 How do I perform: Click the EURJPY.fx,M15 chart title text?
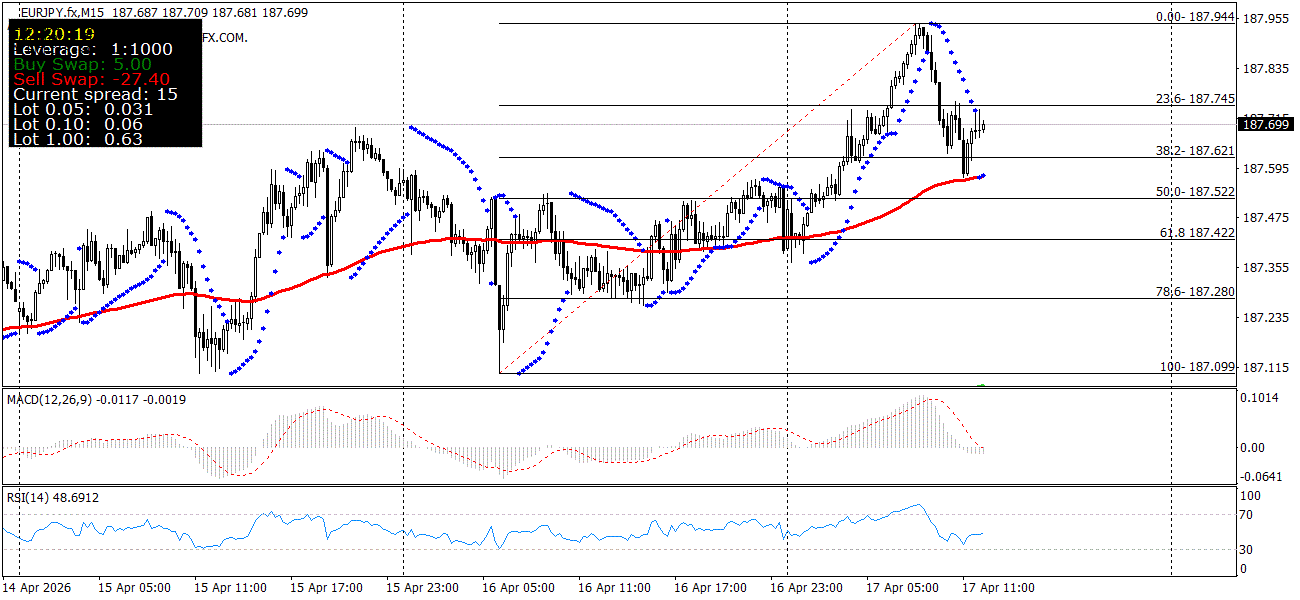[x=62, y=12]
